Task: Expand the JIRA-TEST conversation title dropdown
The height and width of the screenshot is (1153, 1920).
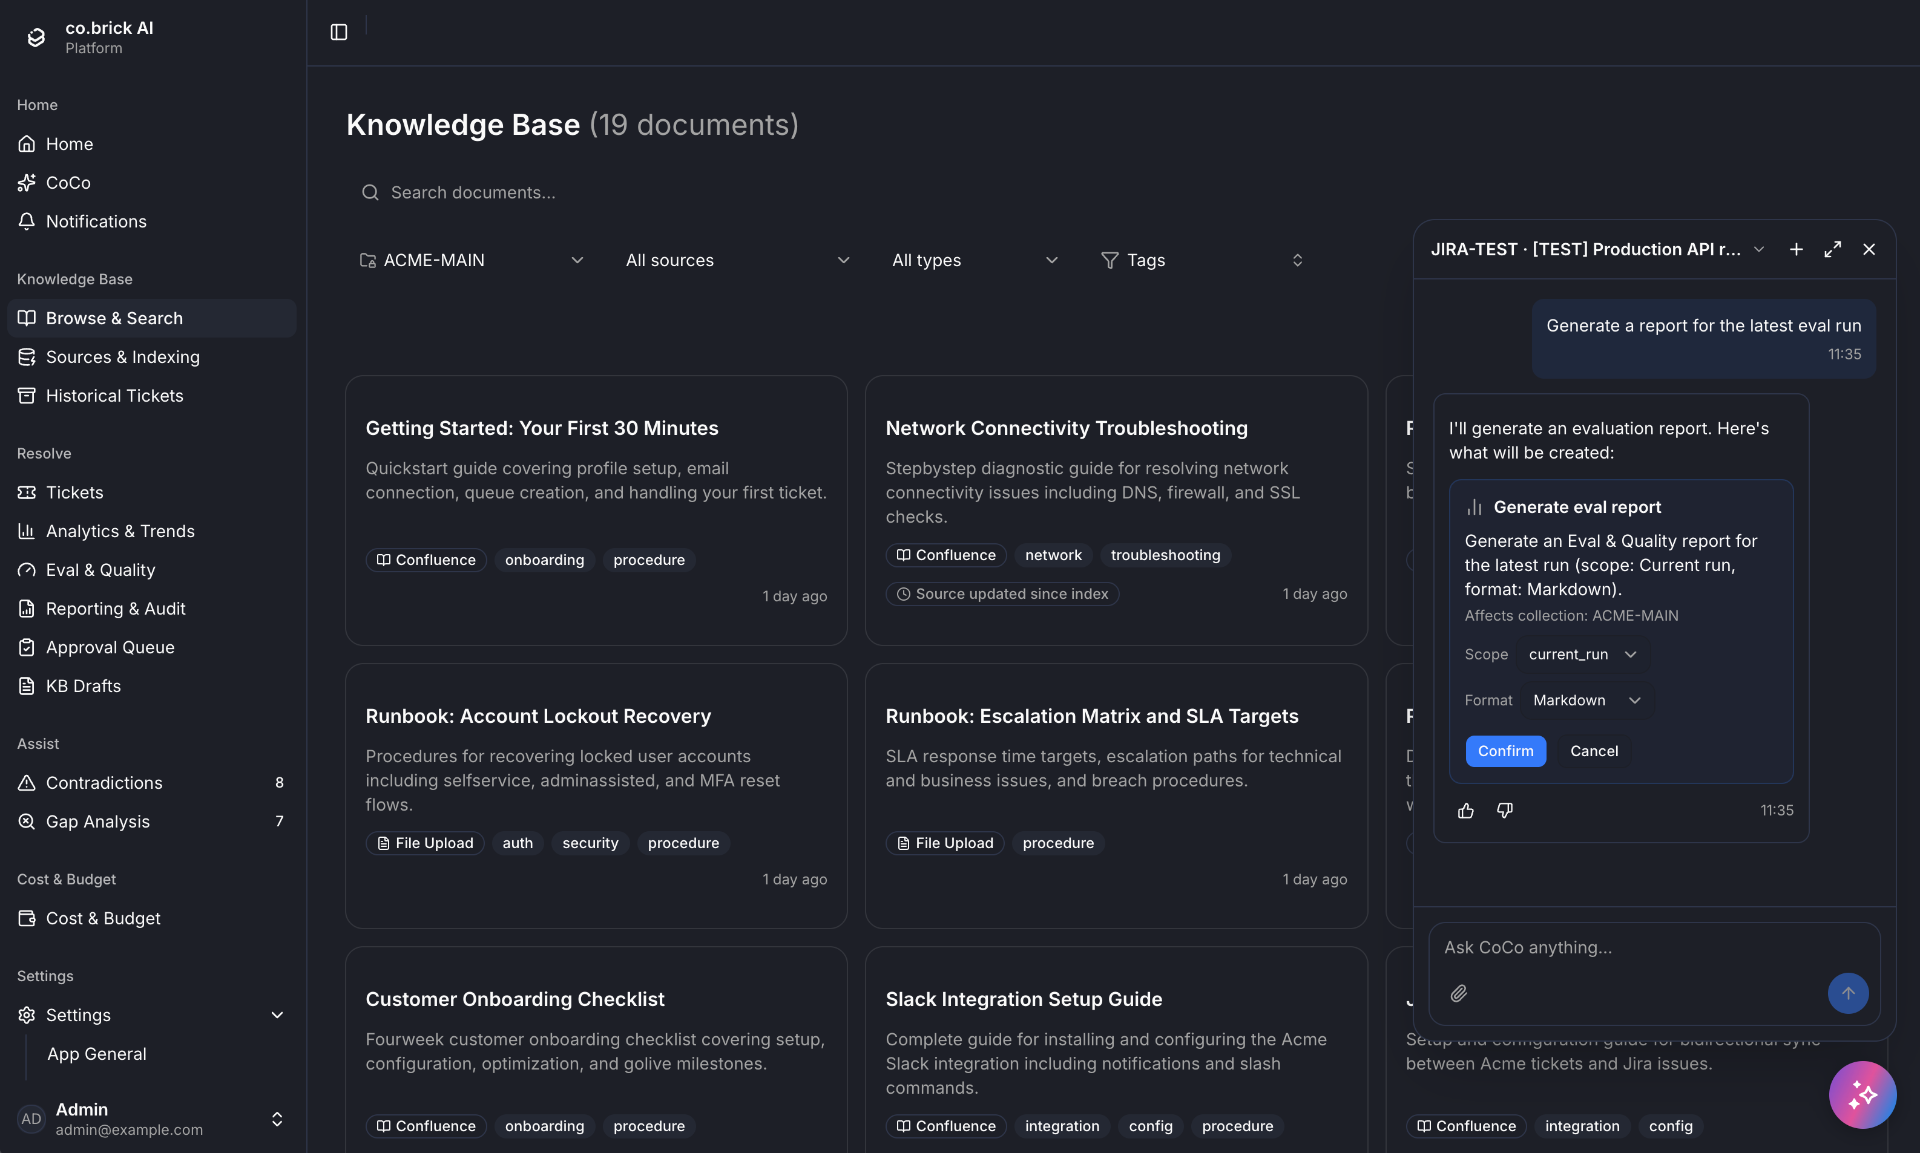Action: [1759, 249]
